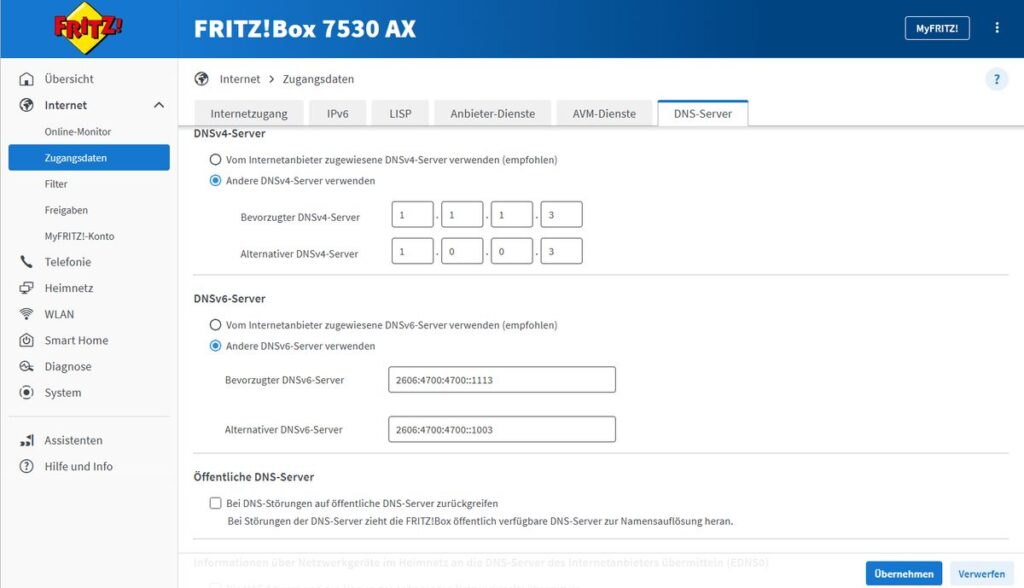The height and width of the screenshot is (588, 1024).
Task: Select Andere DNSv6-Server verwenden option
Action: click(215, 346)
